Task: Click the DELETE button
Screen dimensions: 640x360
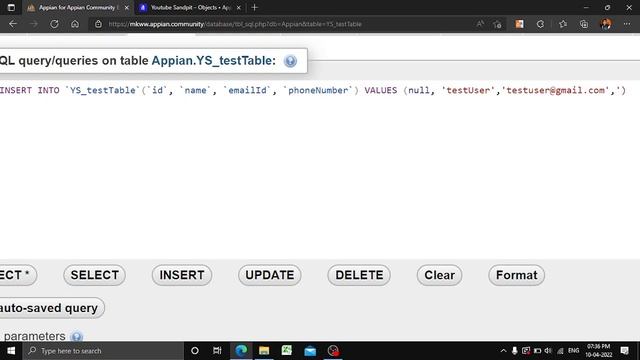Action: 359,275
